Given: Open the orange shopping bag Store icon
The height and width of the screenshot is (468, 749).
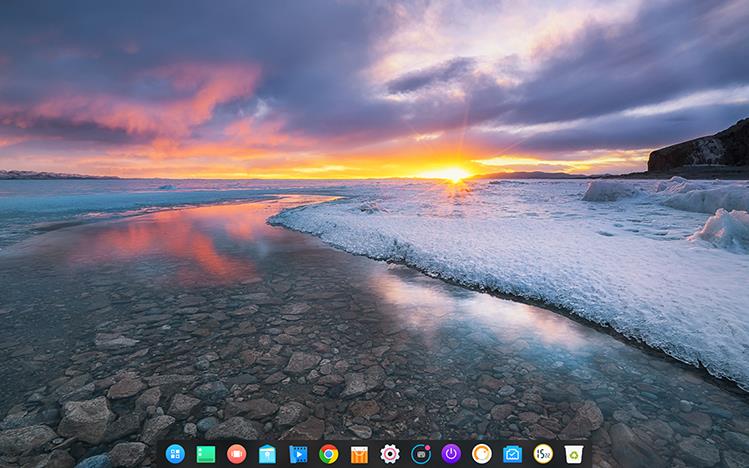Looking at the screenshot, I should 359,454.
